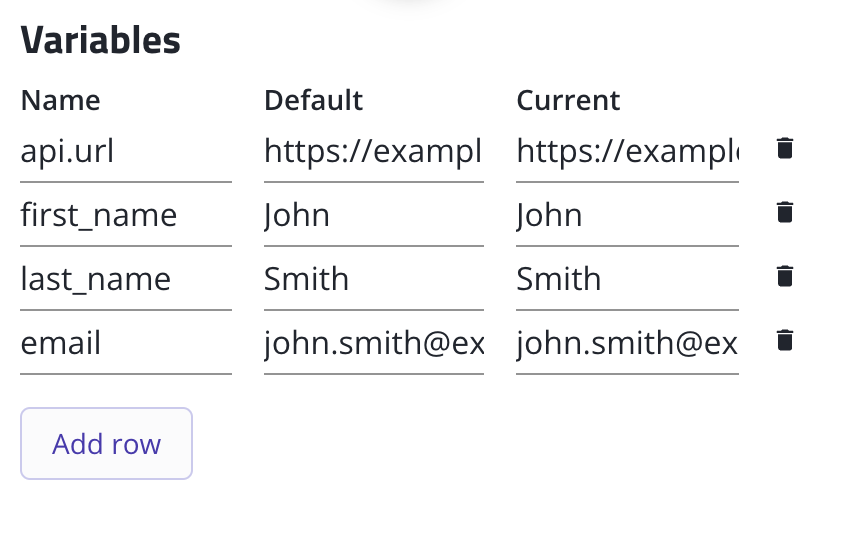
Task: Edit current value of api.url
Action: (627, 151)
